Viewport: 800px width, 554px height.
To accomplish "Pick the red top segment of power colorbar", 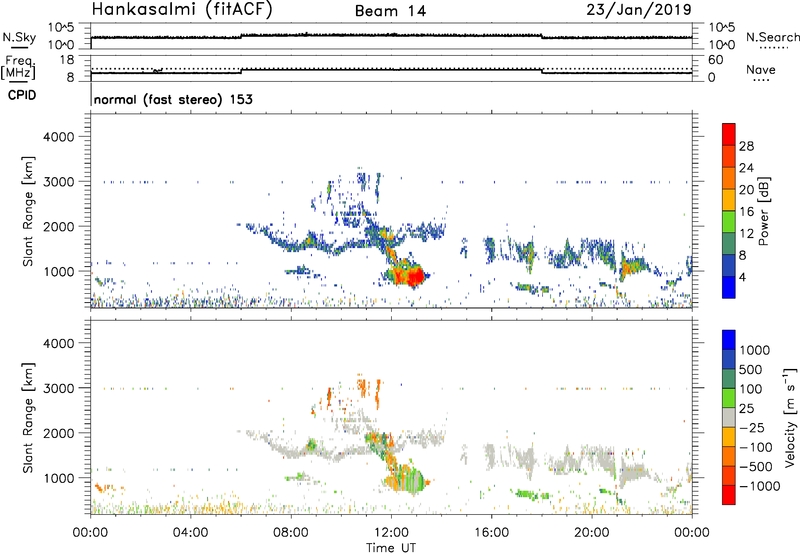I will tap(729, 135).
